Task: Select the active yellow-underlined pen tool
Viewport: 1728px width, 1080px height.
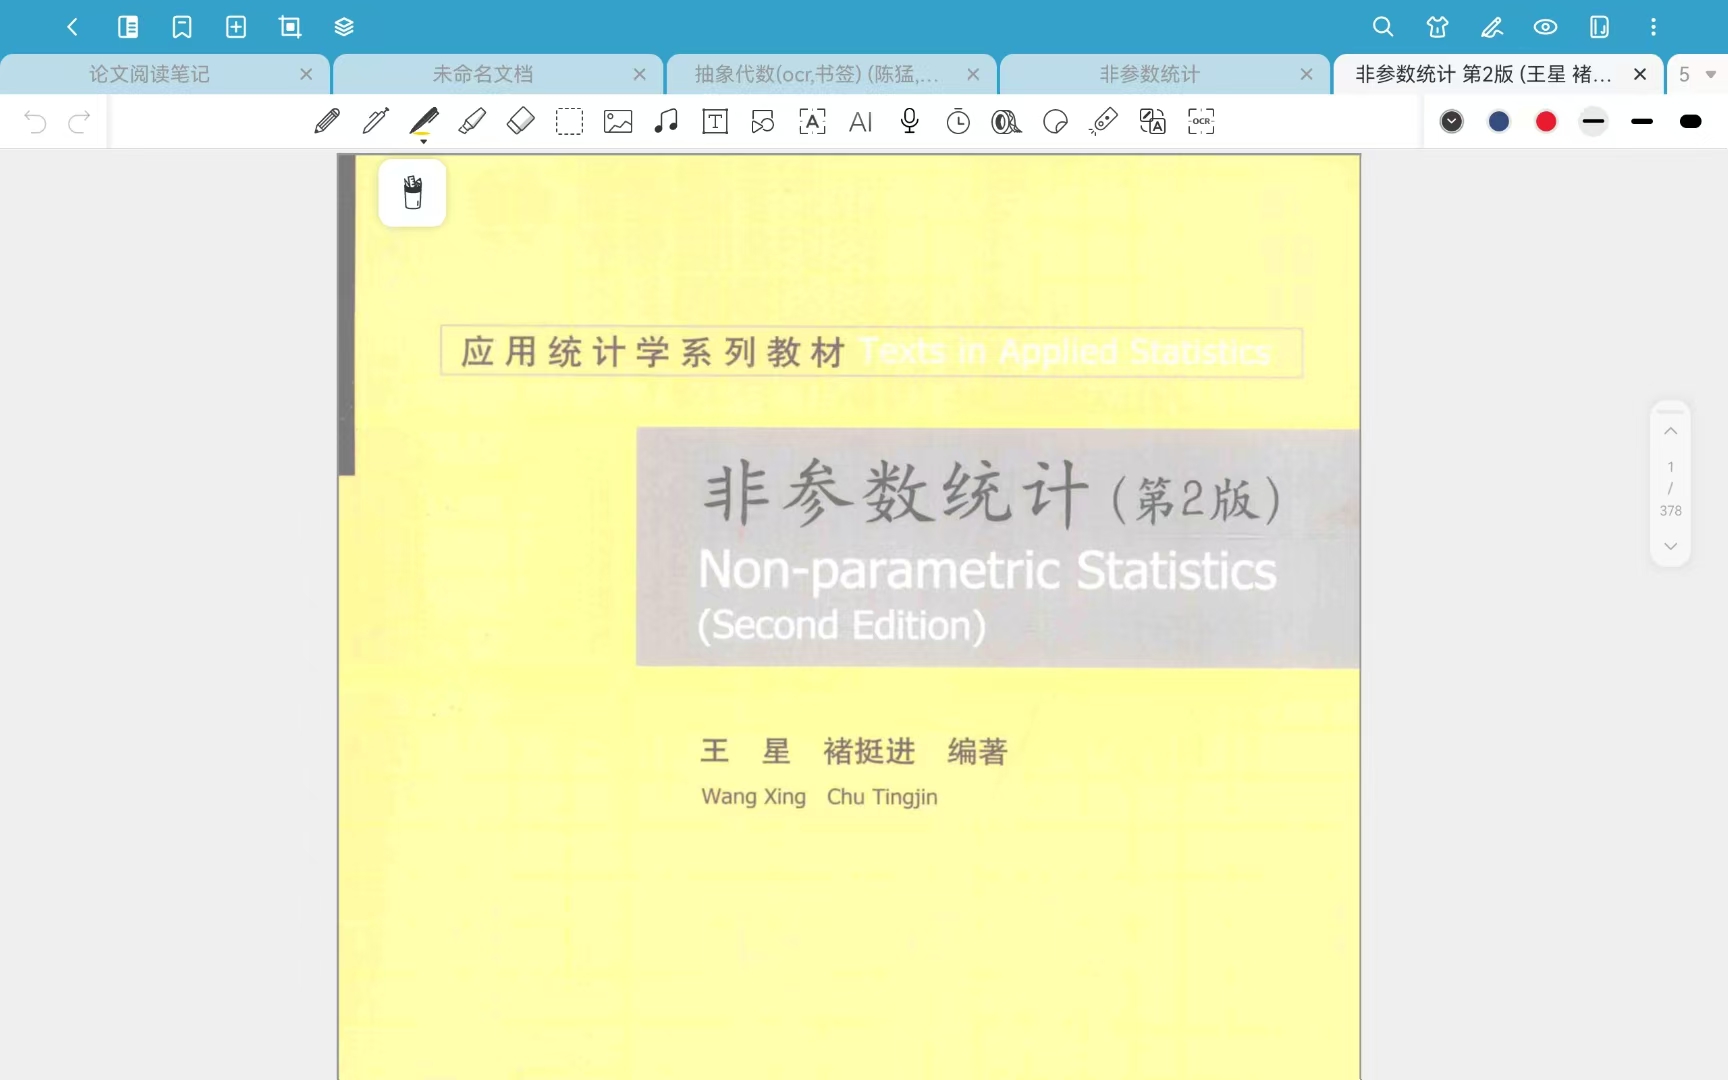Action: (x=424, y=123)
